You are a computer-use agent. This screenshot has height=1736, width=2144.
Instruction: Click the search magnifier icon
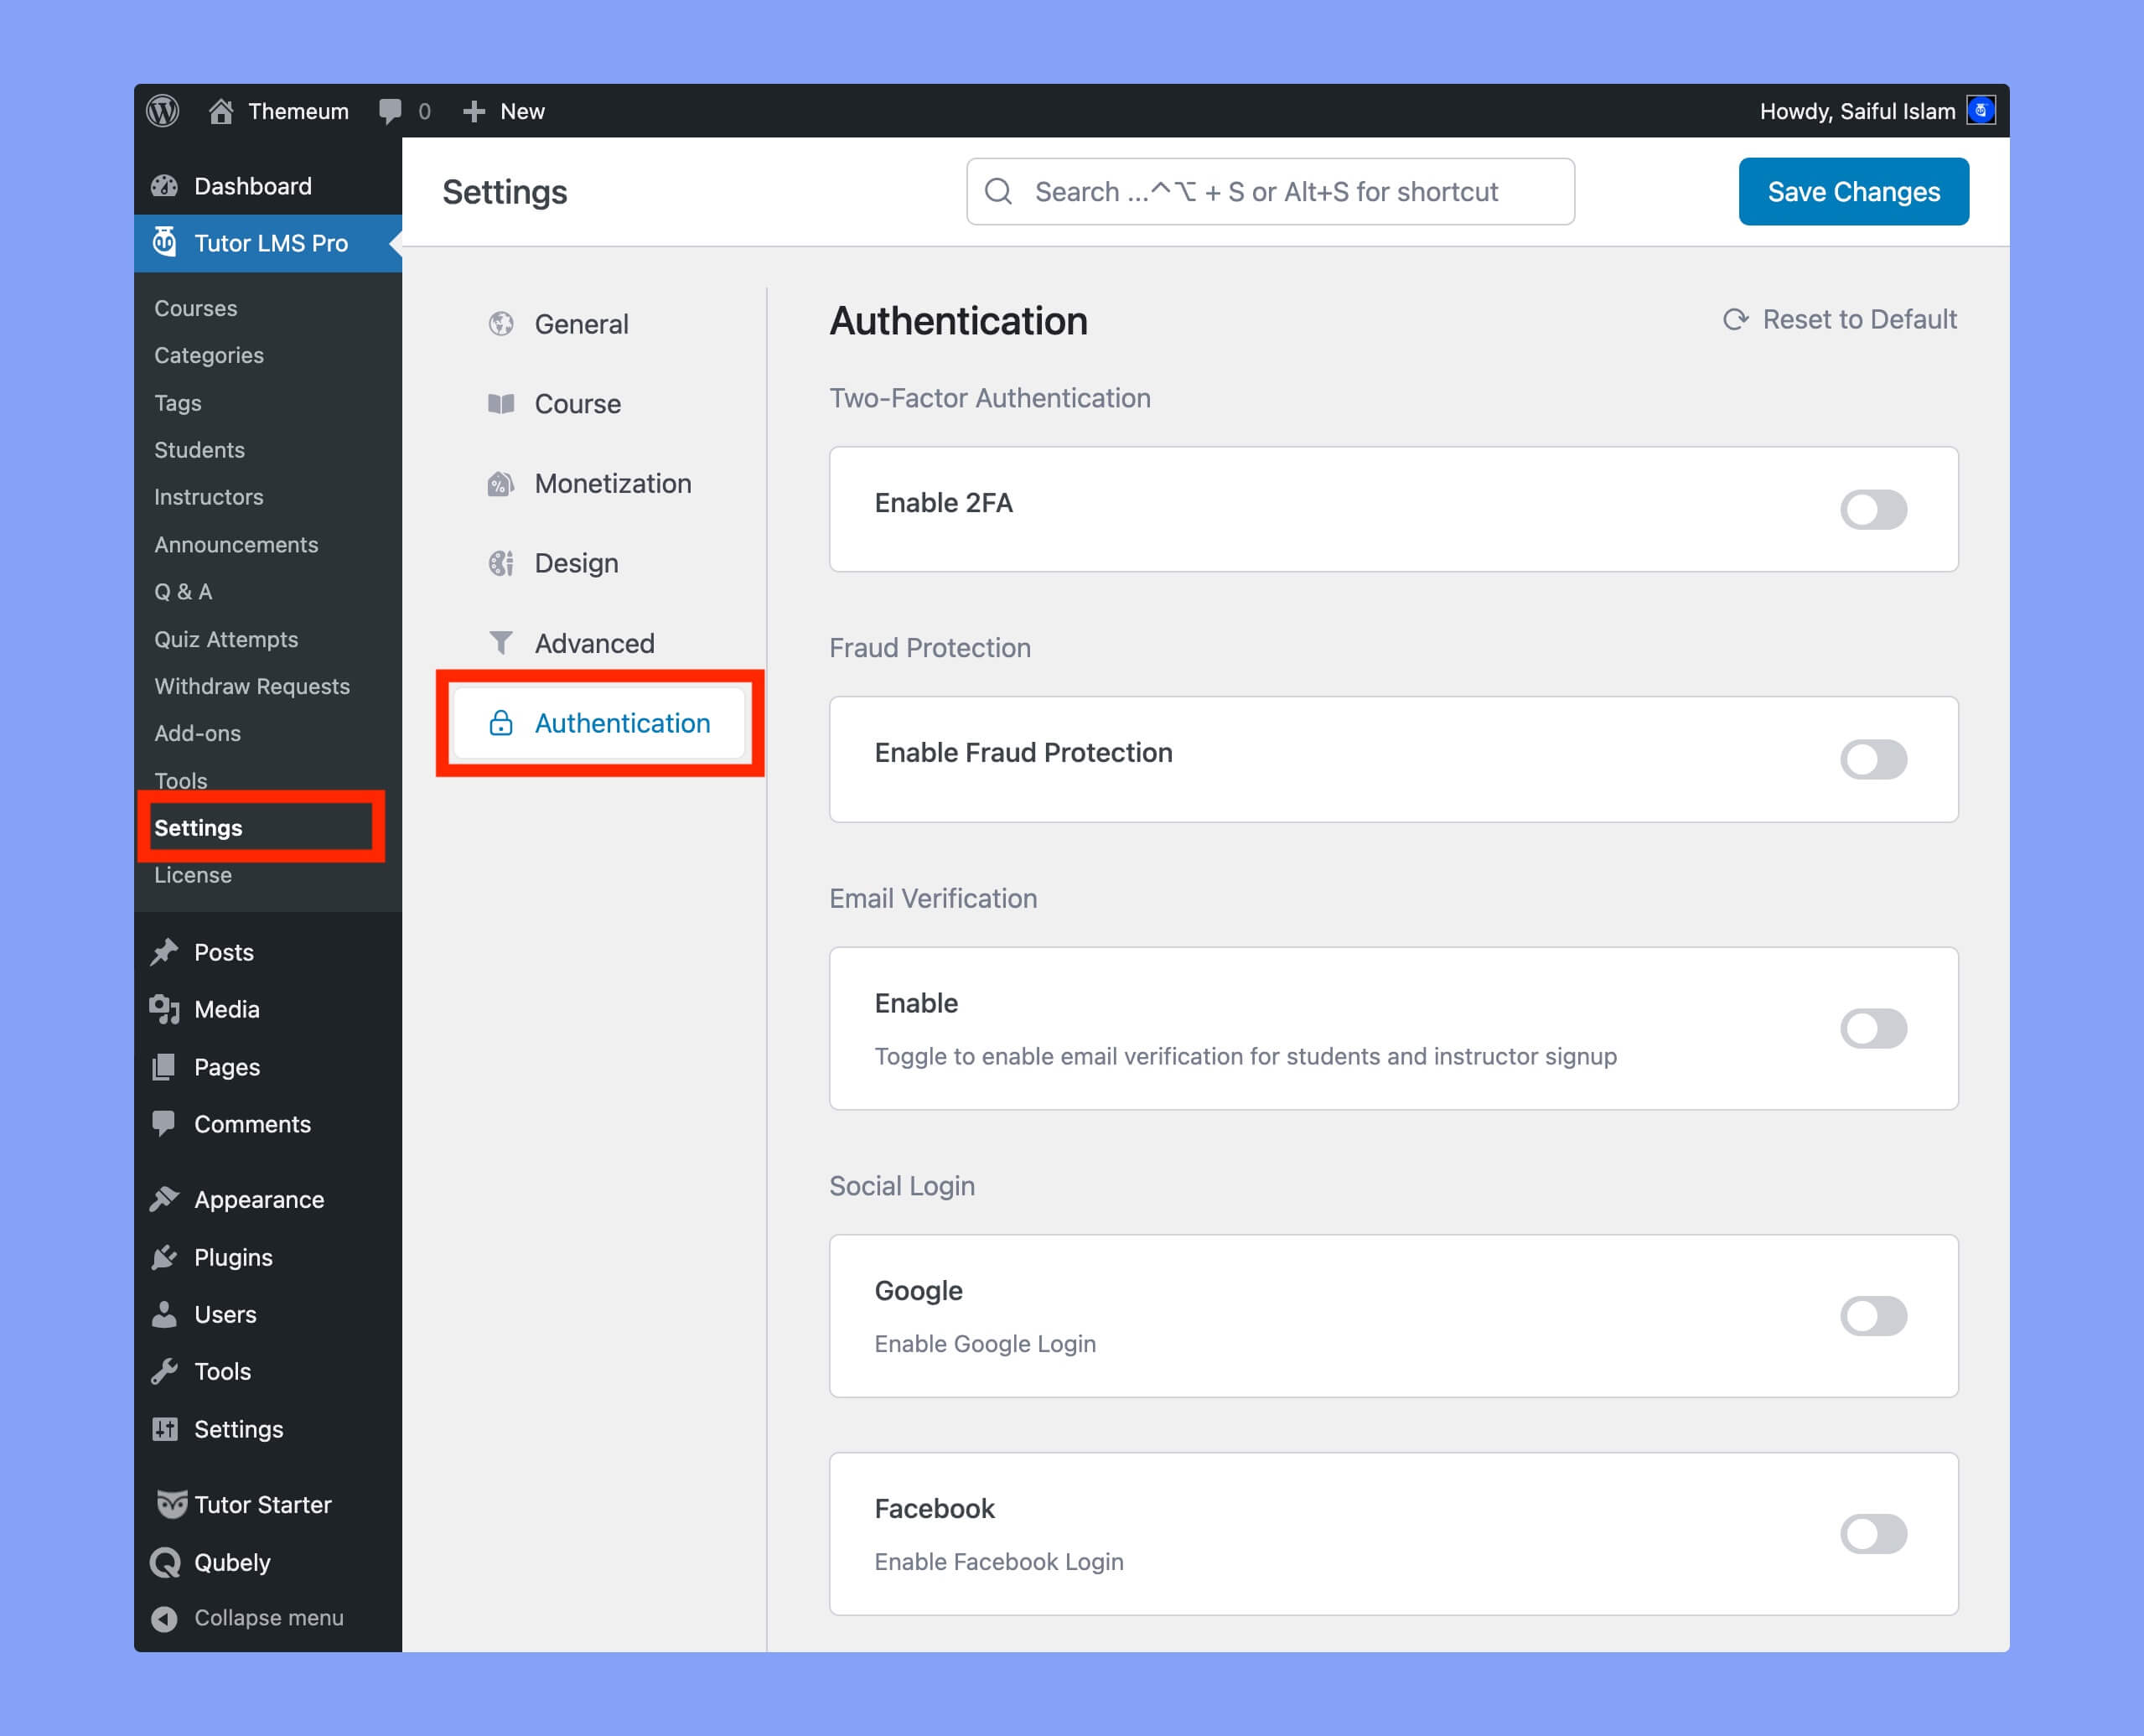[998, 191]
